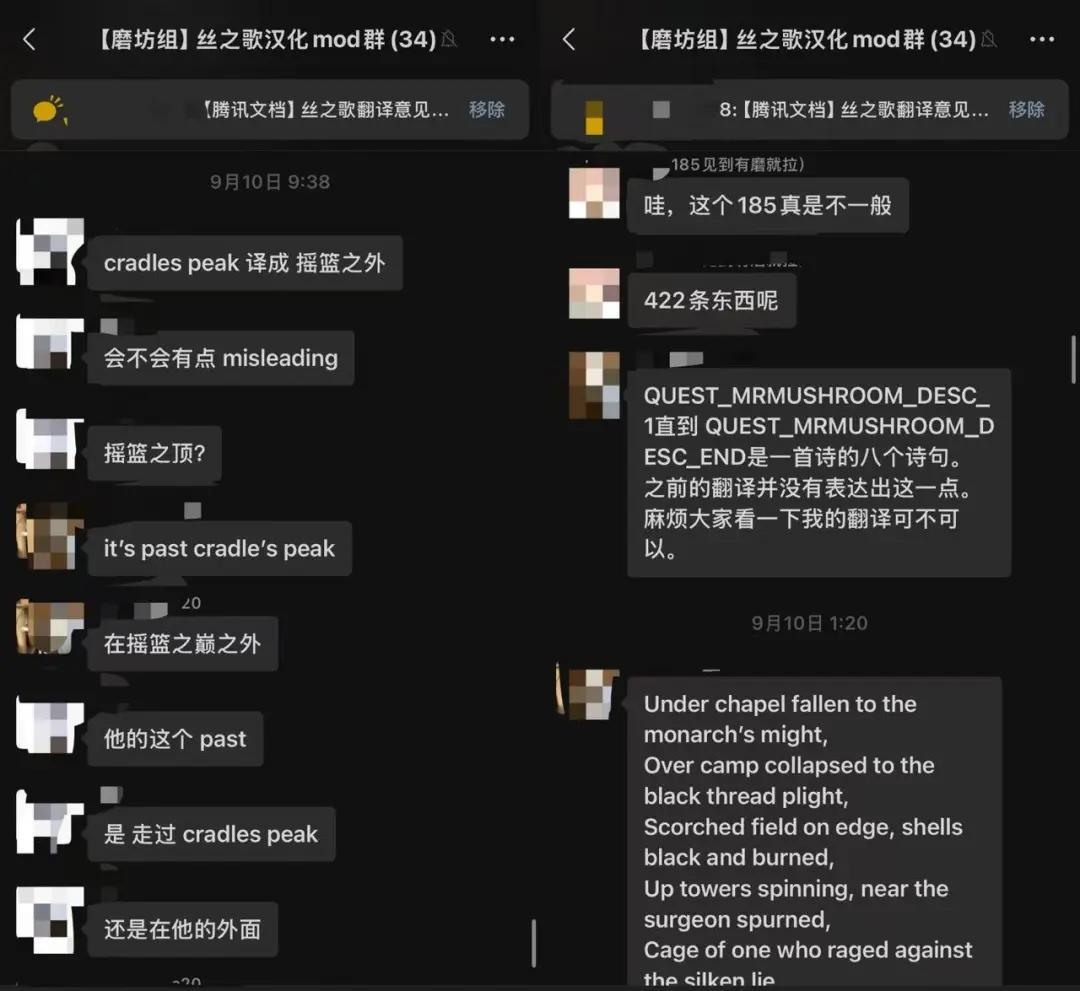Open pinned 腾讯文档 link in left chat
This screenshot has height=991, width=1080.
pos(324,109)
